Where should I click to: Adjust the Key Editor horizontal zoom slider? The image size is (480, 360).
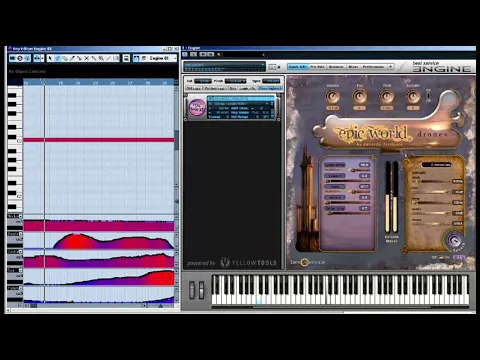coord(160,305)
